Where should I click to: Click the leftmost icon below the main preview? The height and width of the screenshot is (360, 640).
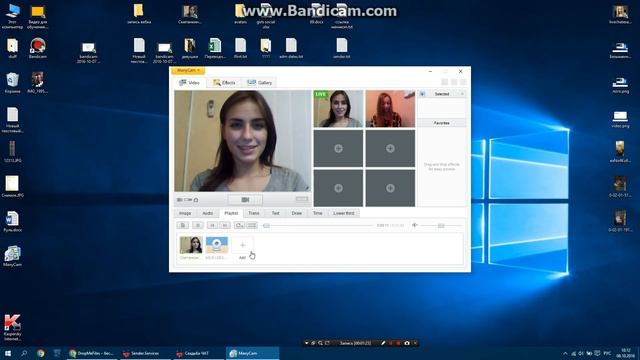pyautogui.click(x=180, y=200)
